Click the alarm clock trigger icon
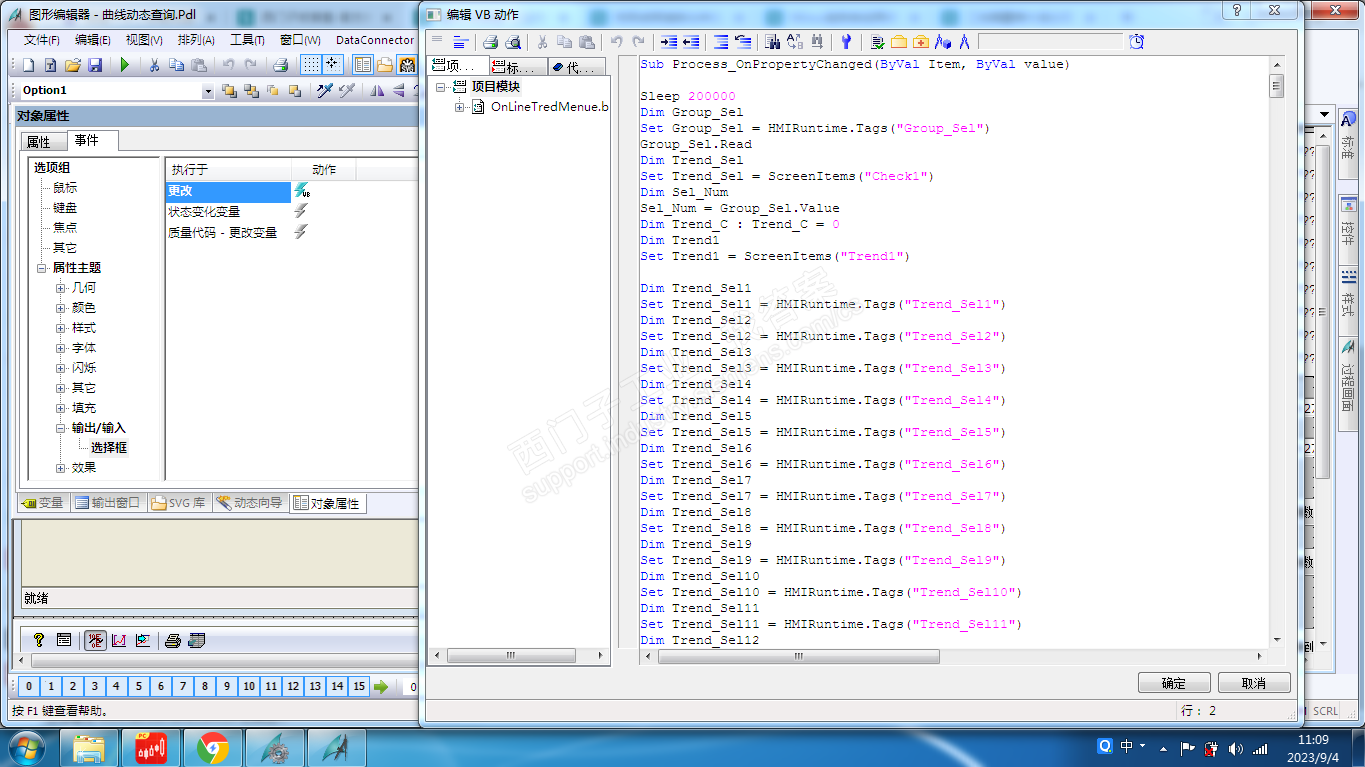The image size is (1365, 767). coord(1137,42)
